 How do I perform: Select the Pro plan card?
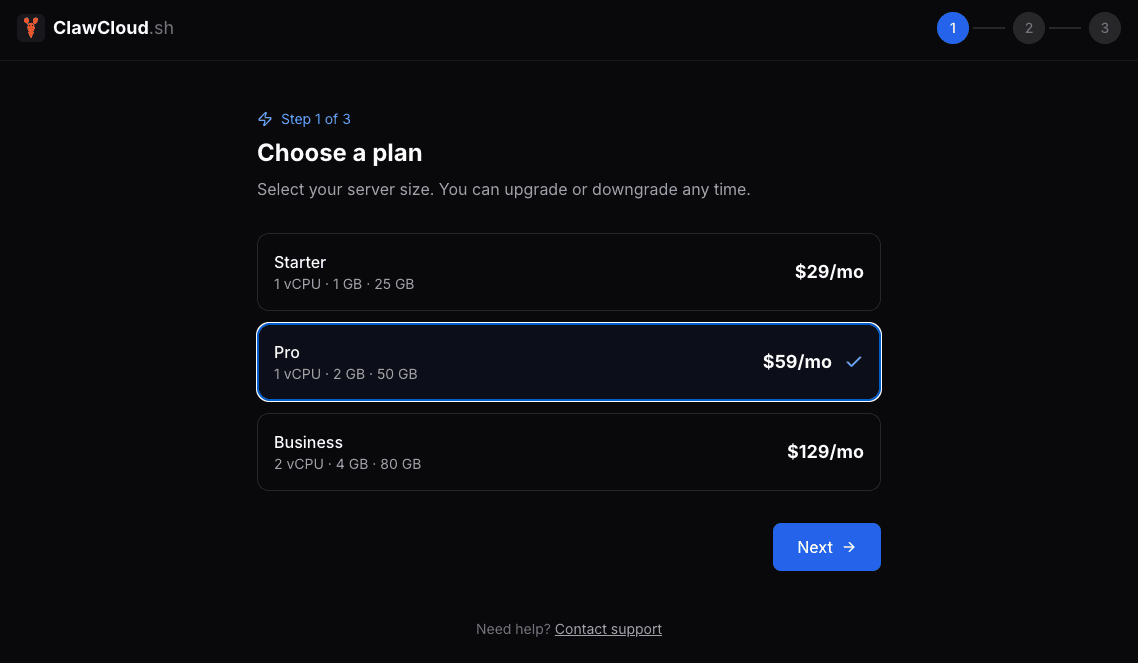pos(569,361)
